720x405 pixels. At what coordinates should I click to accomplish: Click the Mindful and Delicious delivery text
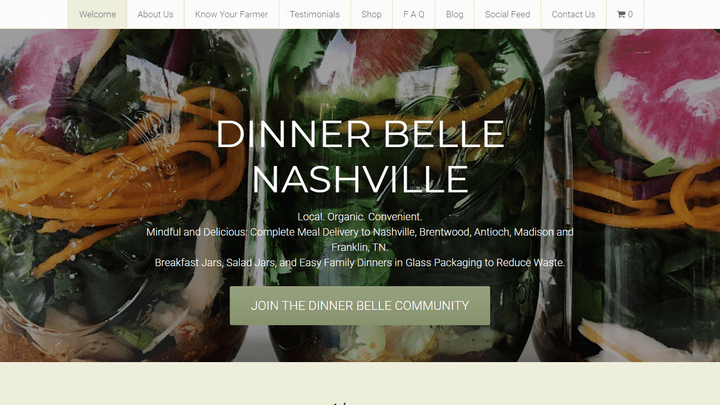(x=360, y=232)
